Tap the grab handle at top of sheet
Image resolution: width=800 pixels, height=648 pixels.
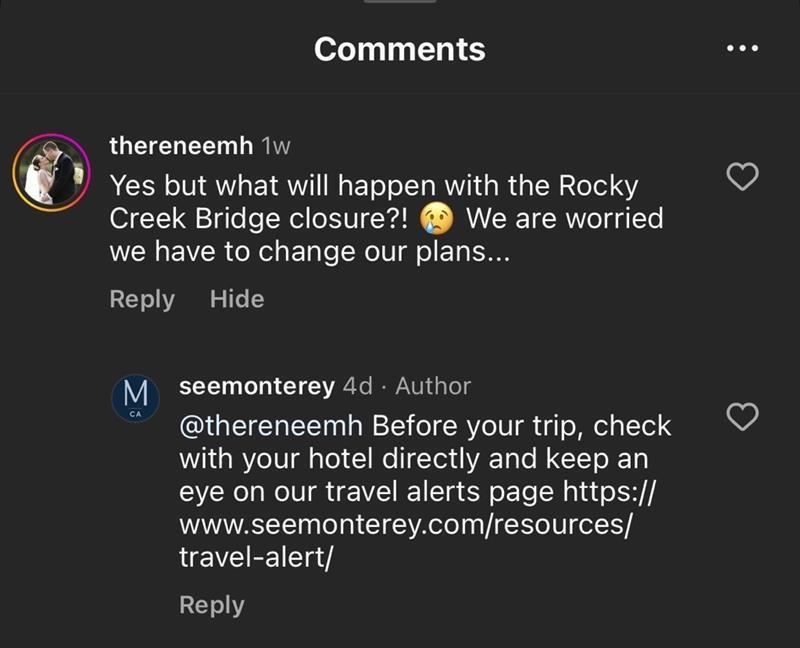click(x=400, y=2)
